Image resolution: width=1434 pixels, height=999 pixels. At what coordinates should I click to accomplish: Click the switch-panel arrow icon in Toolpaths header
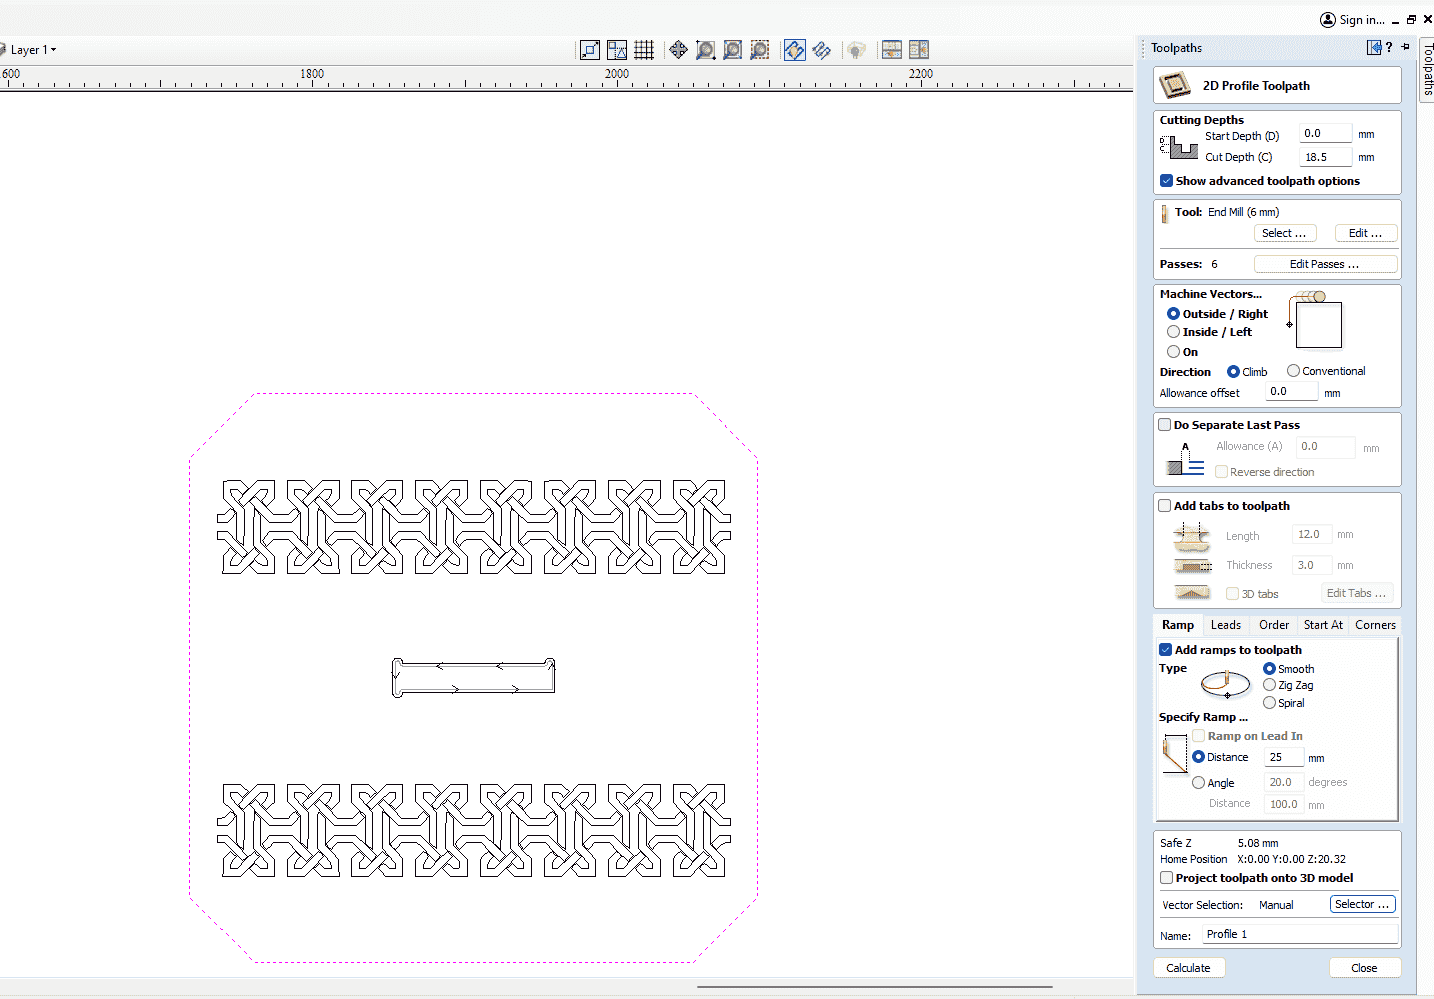(x=1374, y=47)
